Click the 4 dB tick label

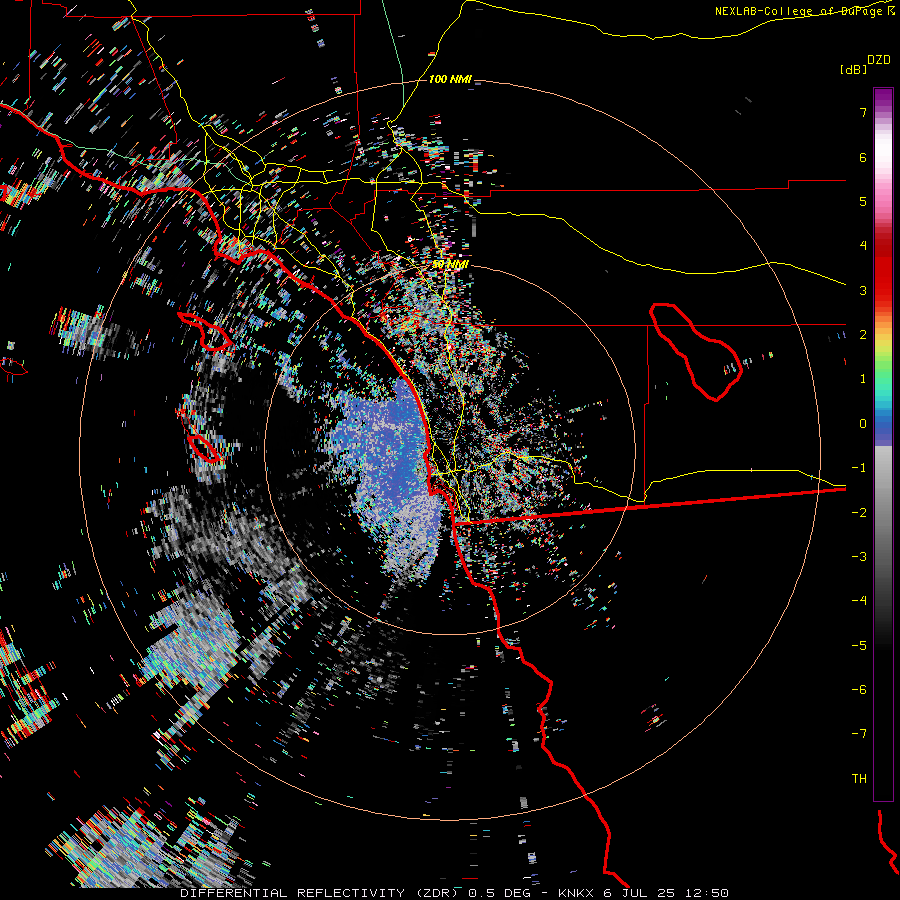pyautogui.click(x=863, y=246)
